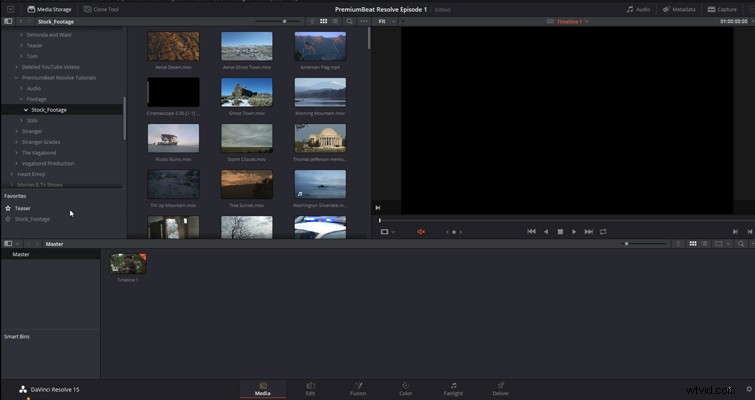Image resolution: width=755 pixels, height=400 pixels.
Task: Open project settings gear icon
Action: (749, 389)
